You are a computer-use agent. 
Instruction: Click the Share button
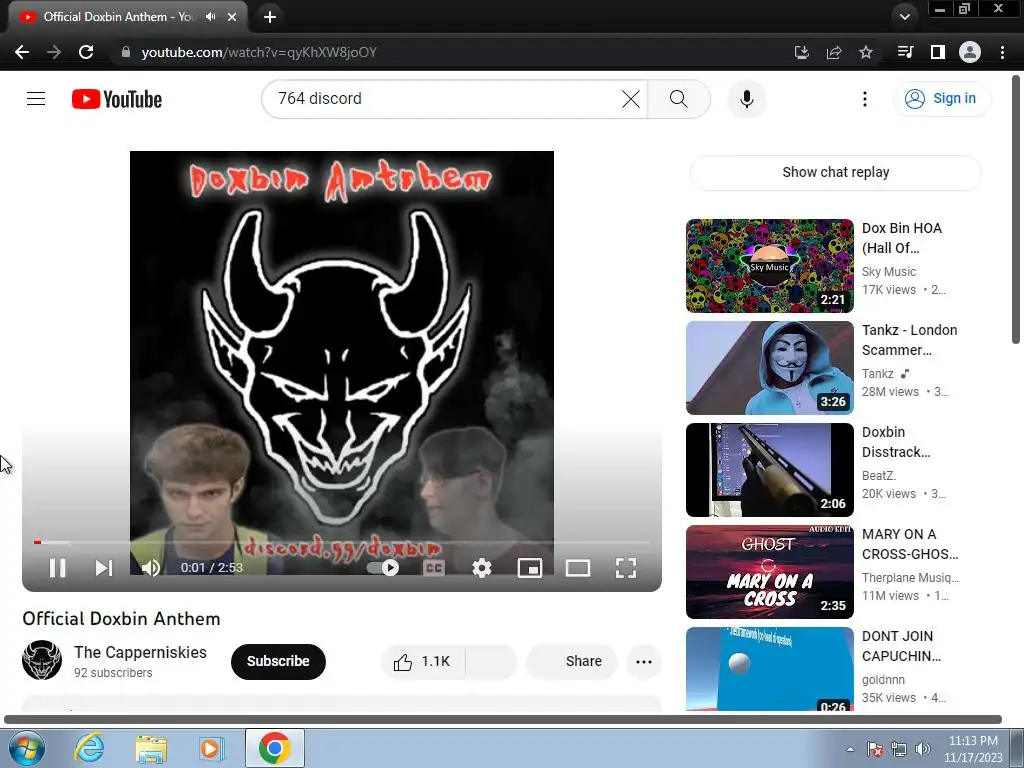pyautogui.click(x=572, y=662)
